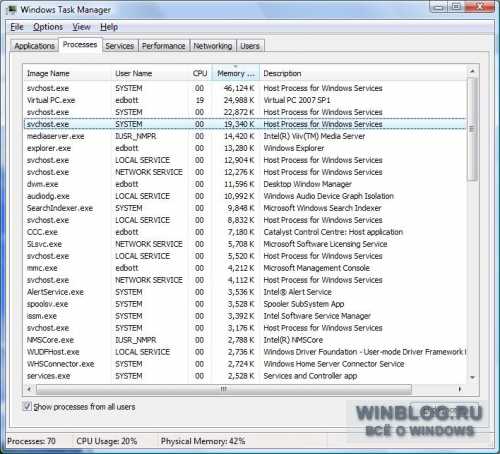Sort by Memory column header
500x454 pixels.
coord(236,73)
